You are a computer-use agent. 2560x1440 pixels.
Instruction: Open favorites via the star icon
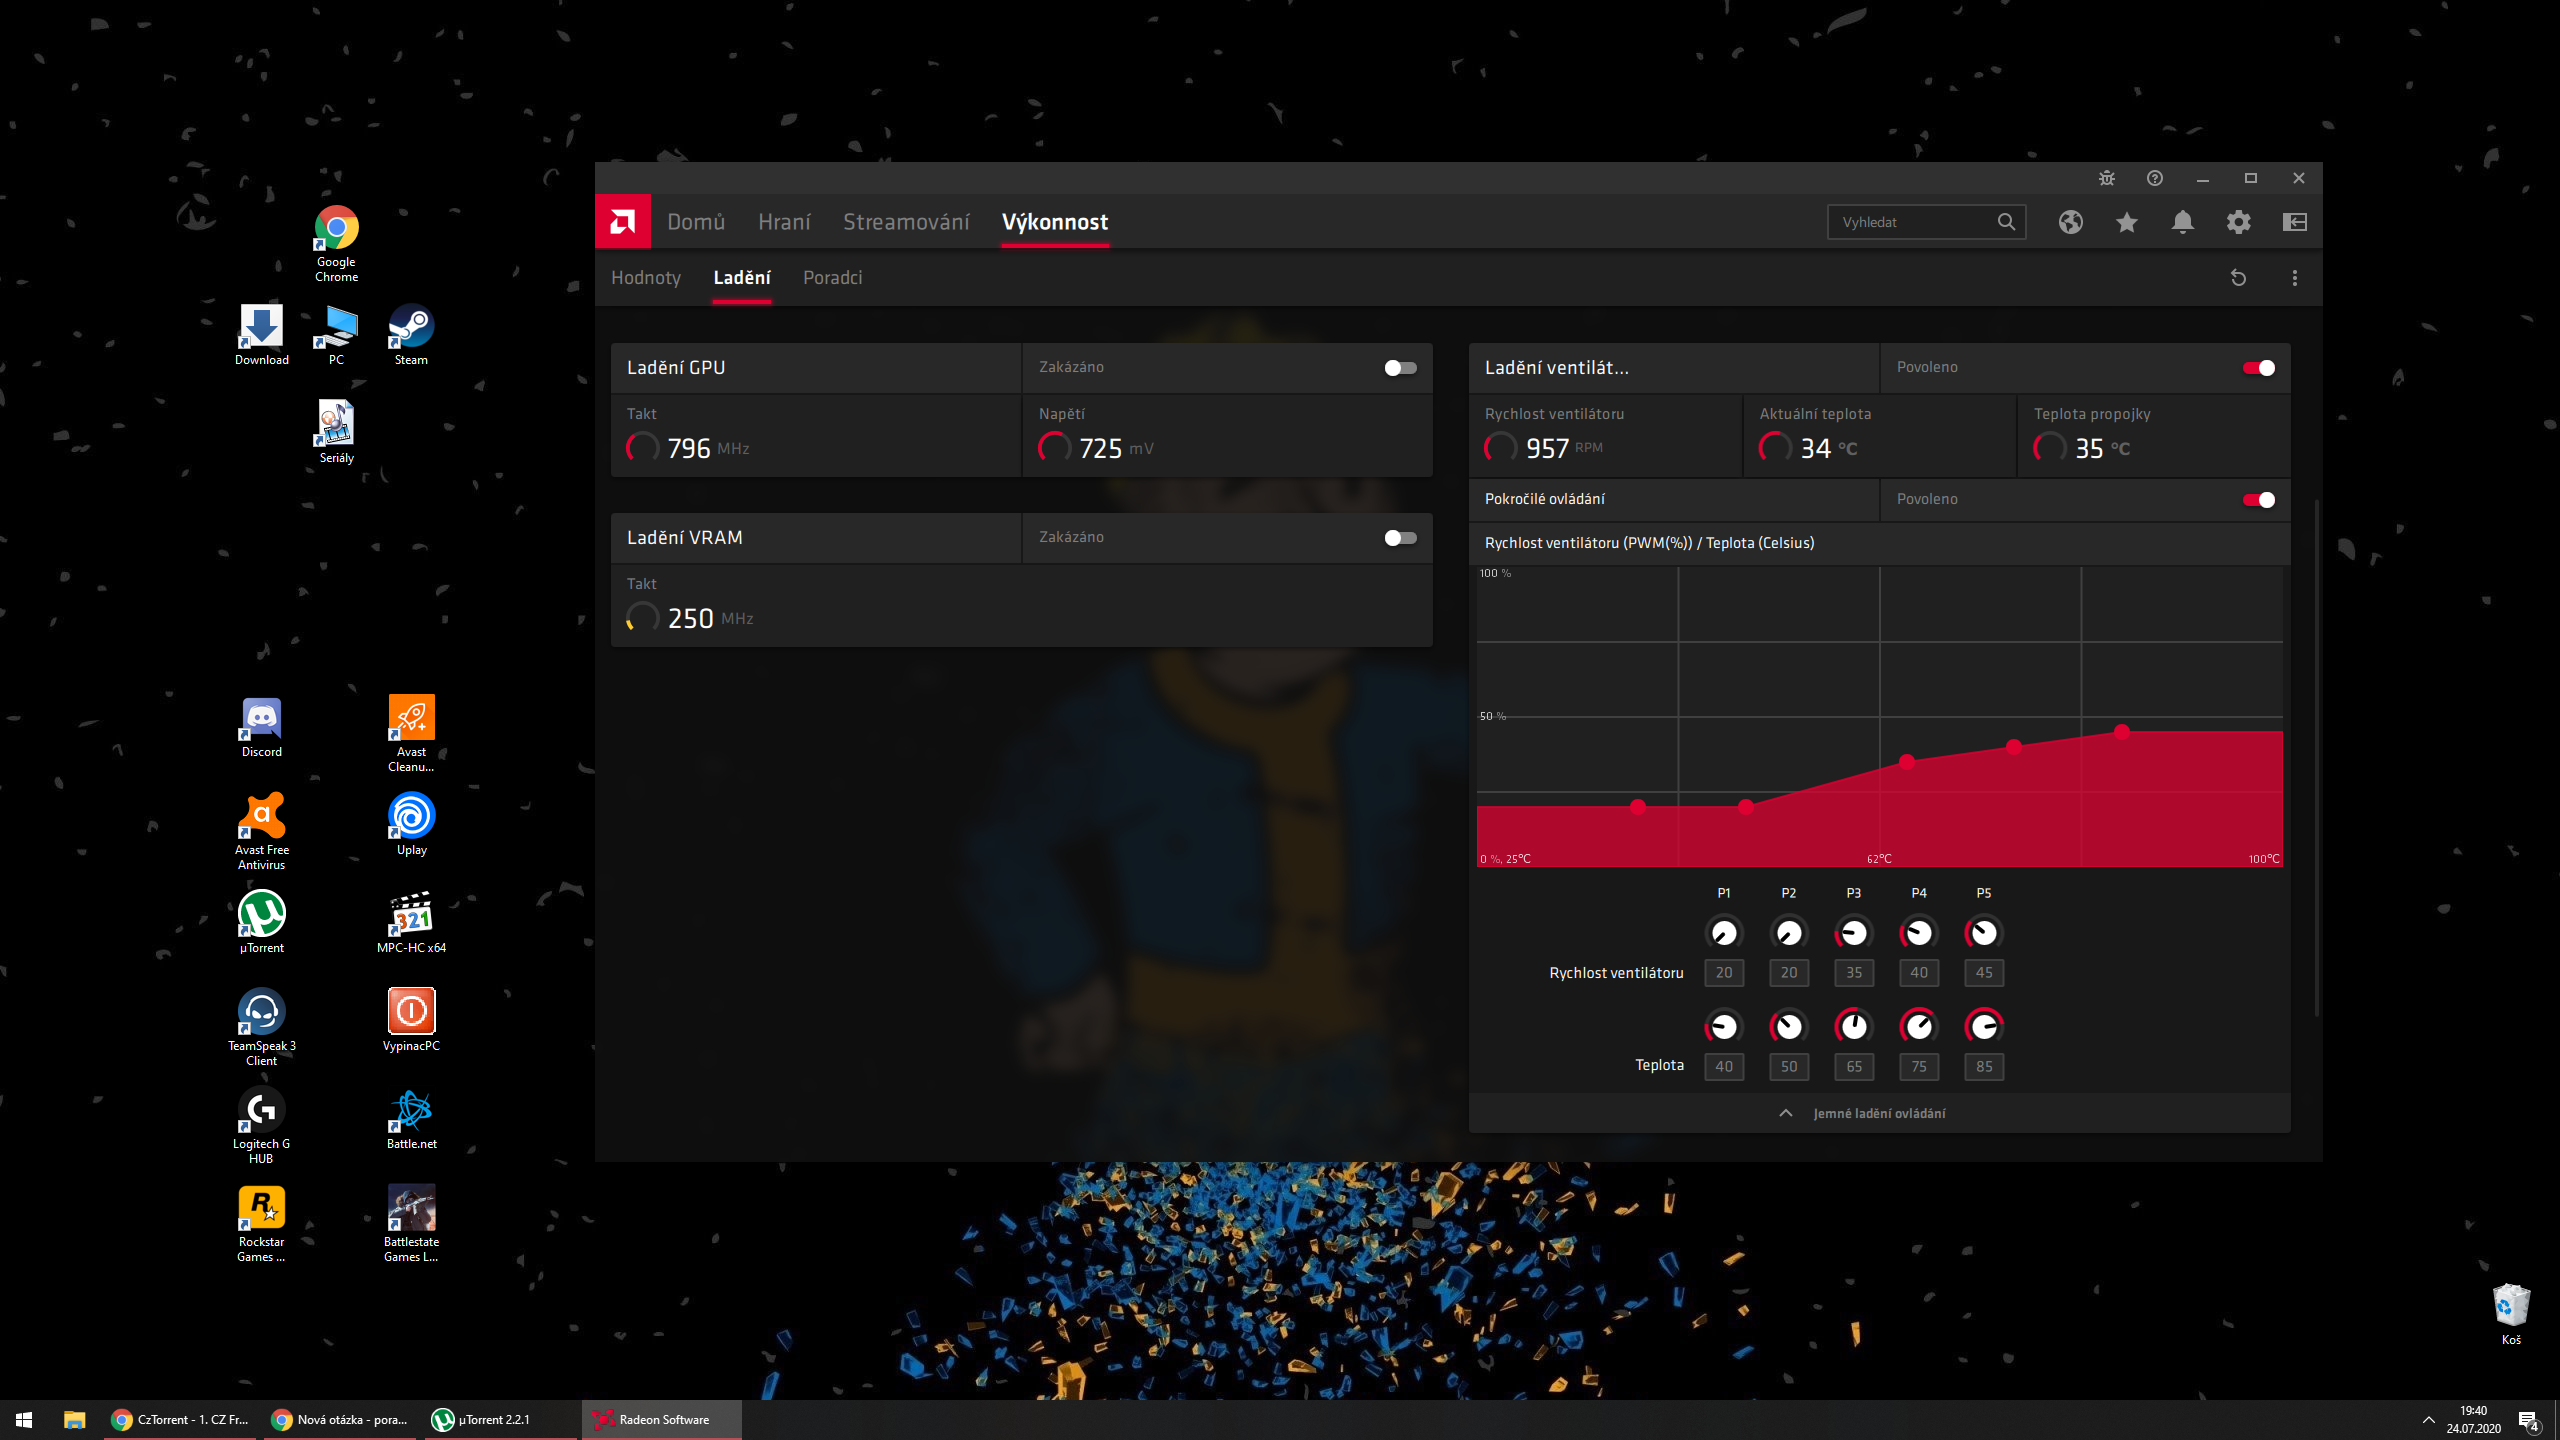2126,222
